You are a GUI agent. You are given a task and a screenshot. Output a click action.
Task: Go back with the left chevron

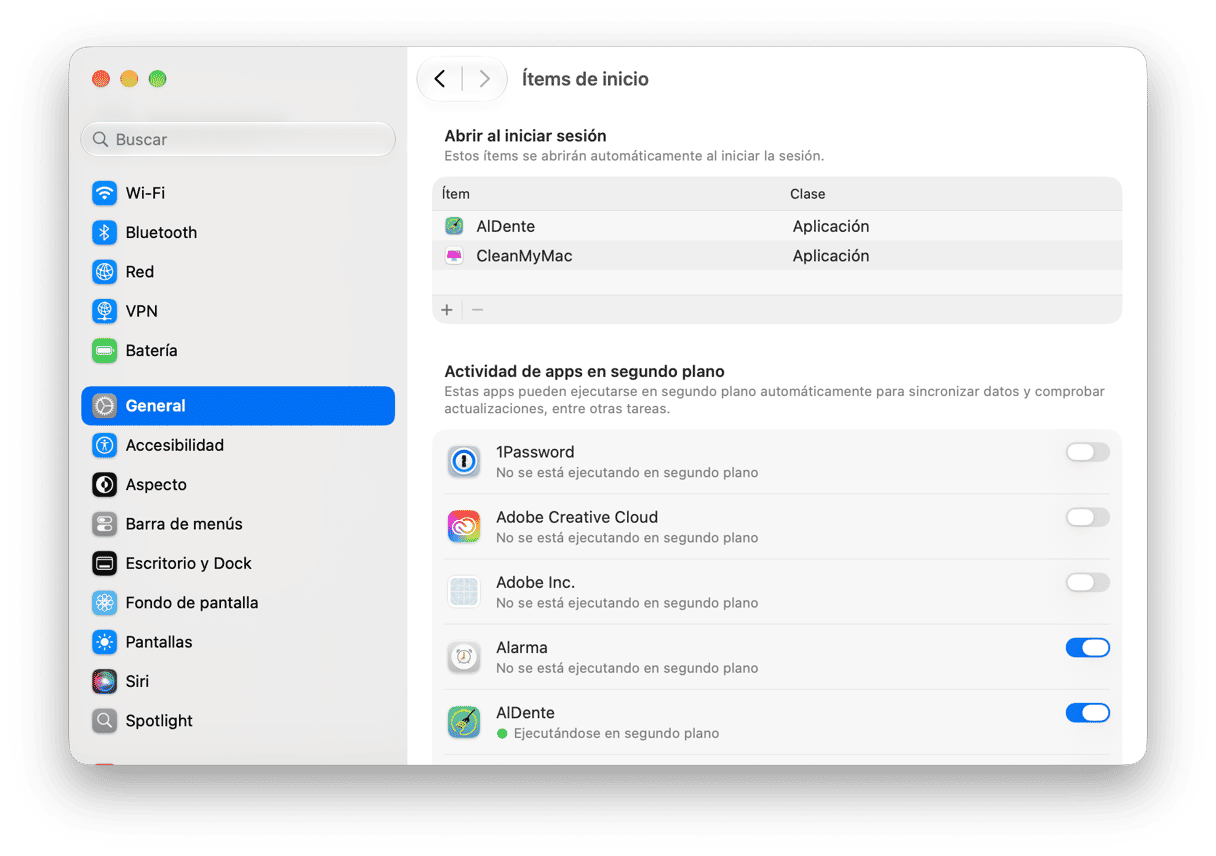point(440,79)
